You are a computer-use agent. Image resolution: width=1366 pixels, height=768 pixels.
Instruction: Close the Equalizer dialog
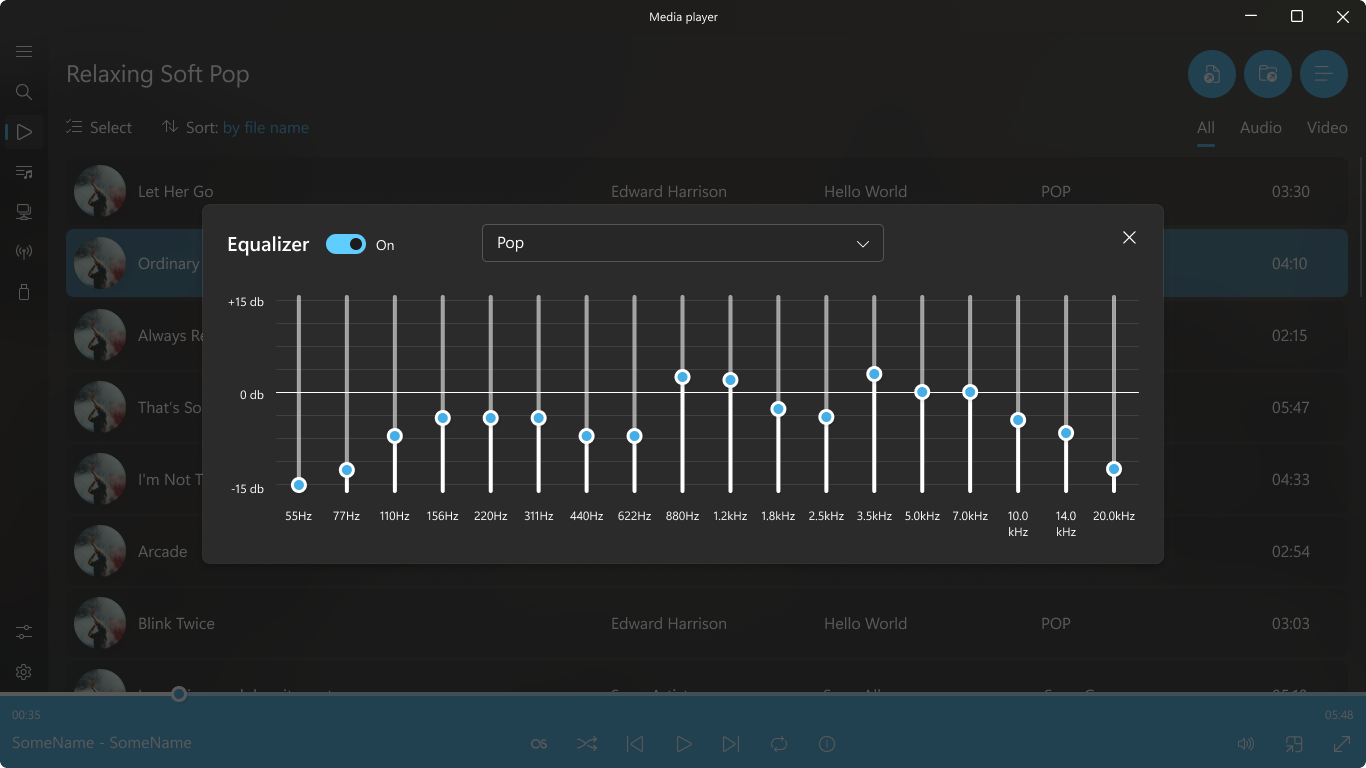point(1129,238)
